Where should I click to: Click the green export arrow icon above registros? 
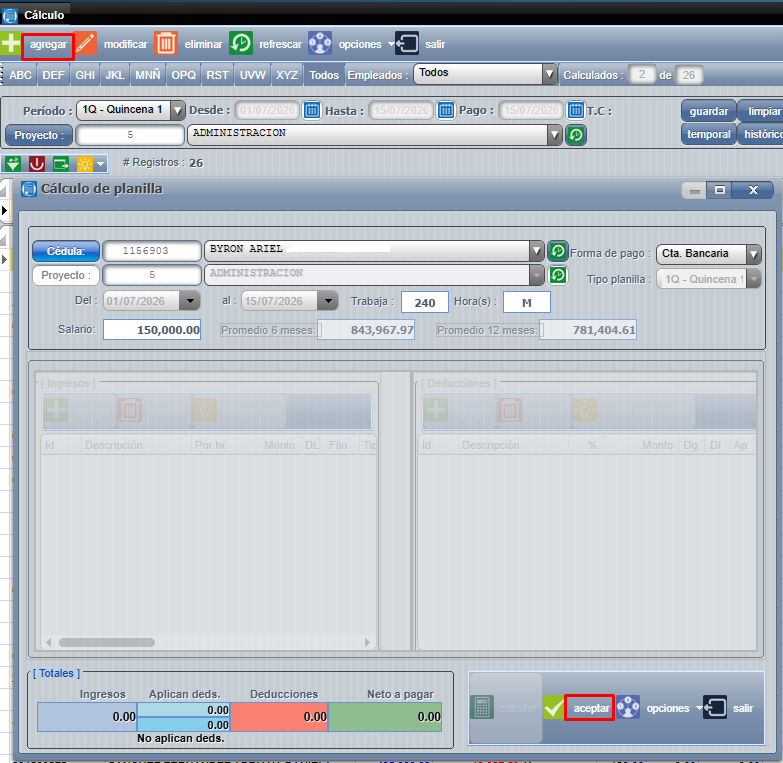[x=61, y=163]
